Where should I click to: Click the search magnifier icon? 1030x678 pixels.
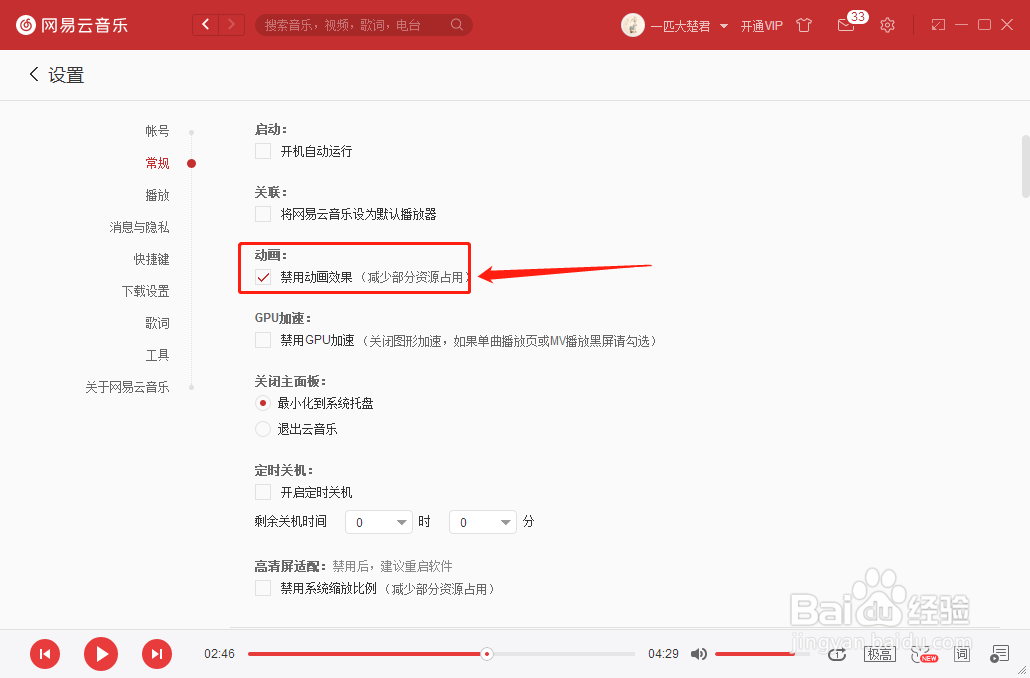457,25
